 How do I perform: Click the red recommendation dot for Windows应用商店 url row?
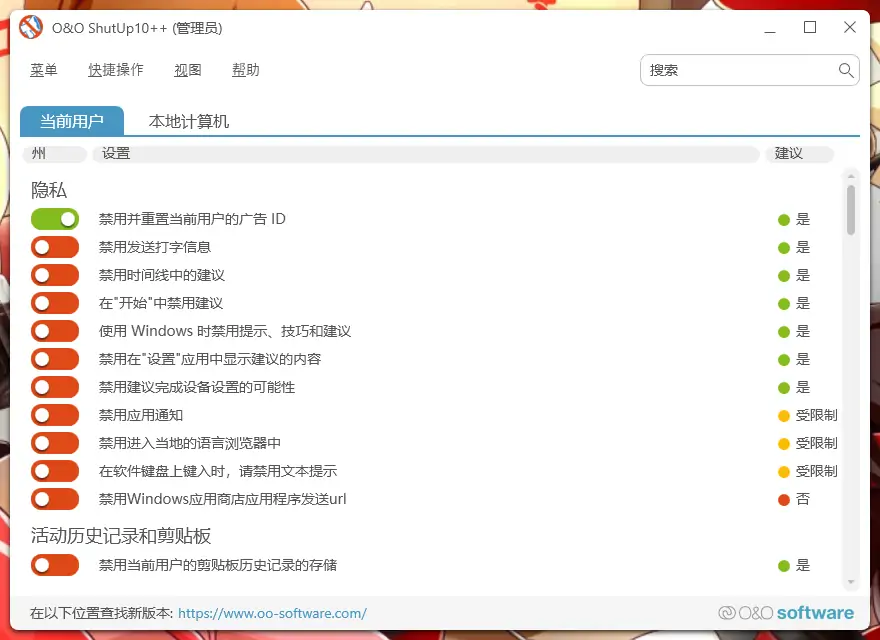click(x=784, y=500)
